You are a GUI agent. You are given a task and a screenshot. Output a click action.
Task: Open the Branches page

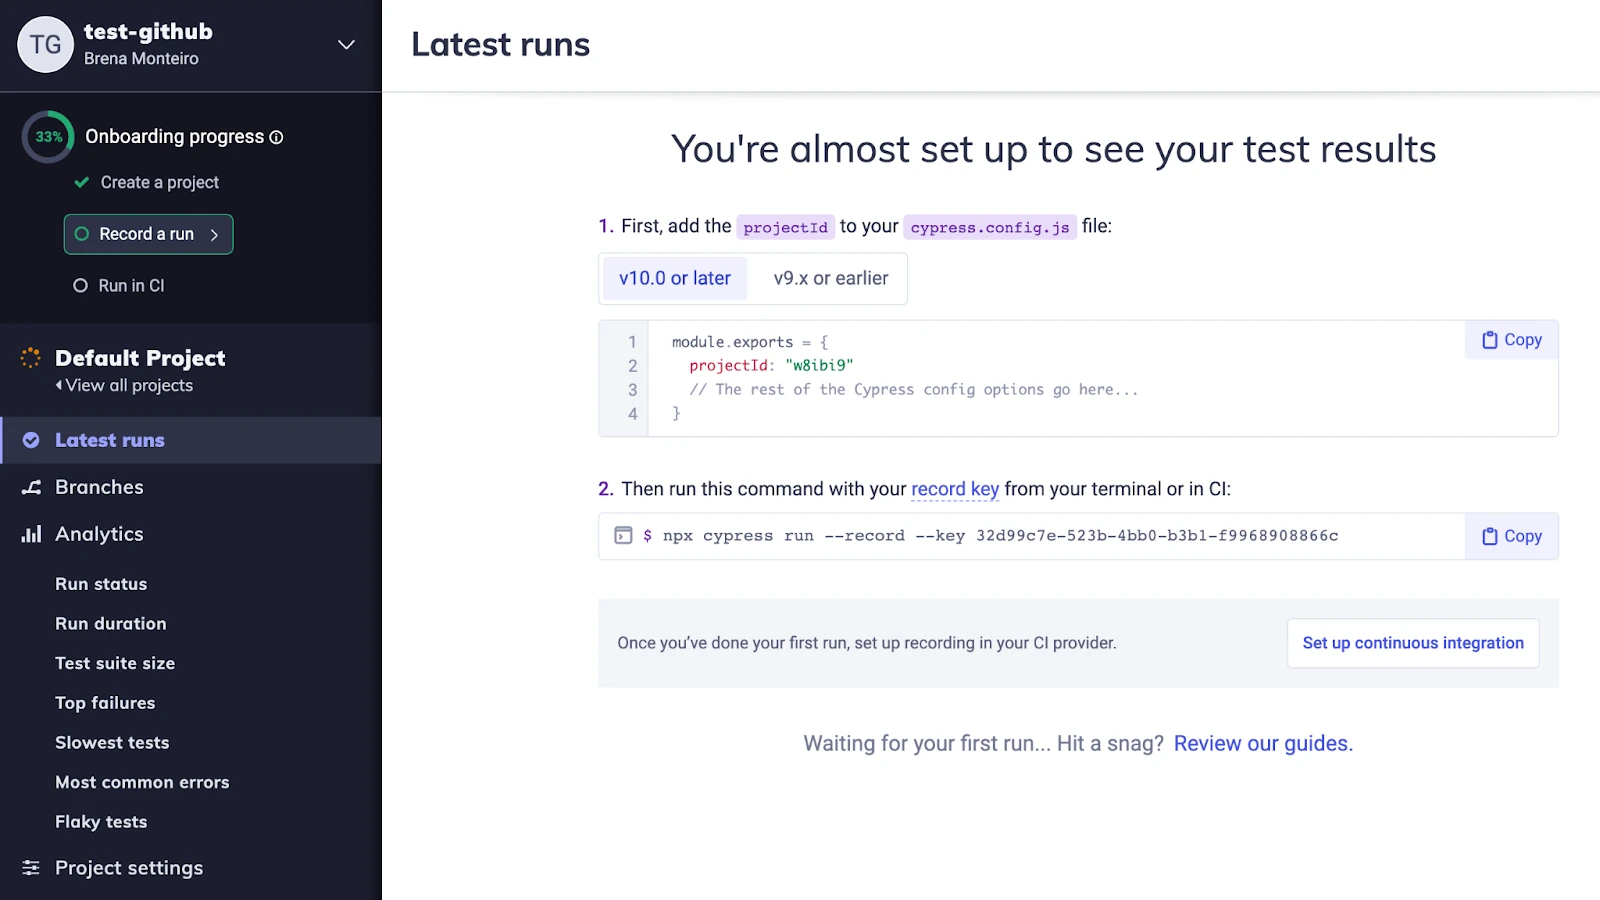click(99, 487)
